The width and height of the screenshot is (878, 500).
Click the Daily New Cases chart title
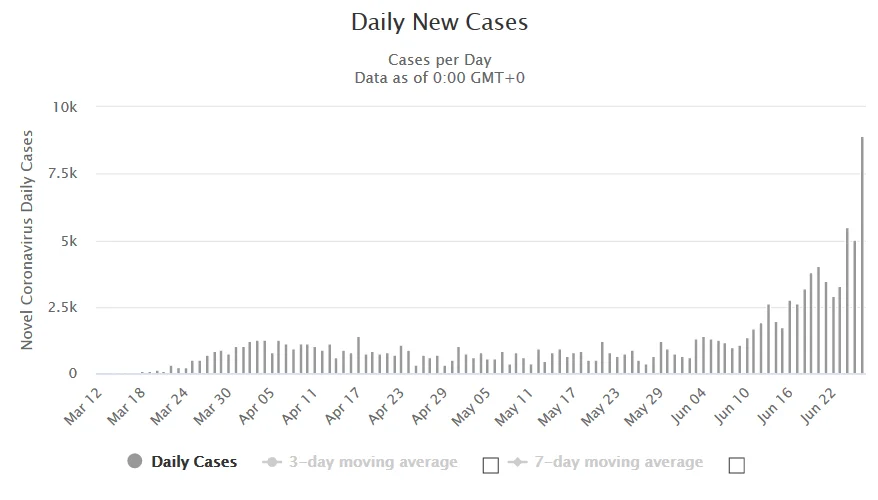point(439,21)
